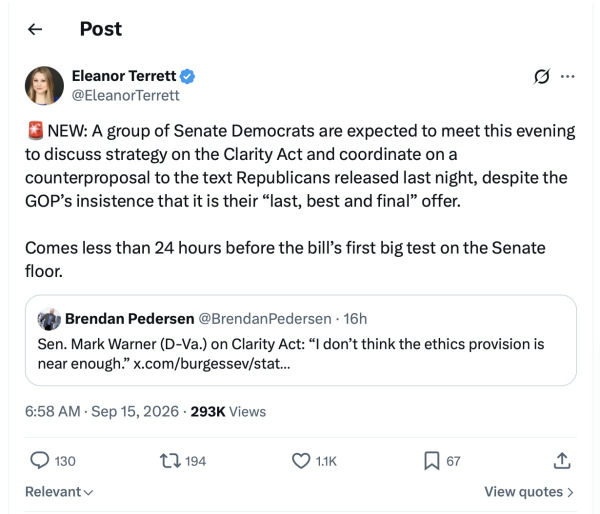The height and width of the screenshot is (514, 600).
Task: Click the 6:58 AM Sep 15 timestamp
Action: [x=102, y=412]
